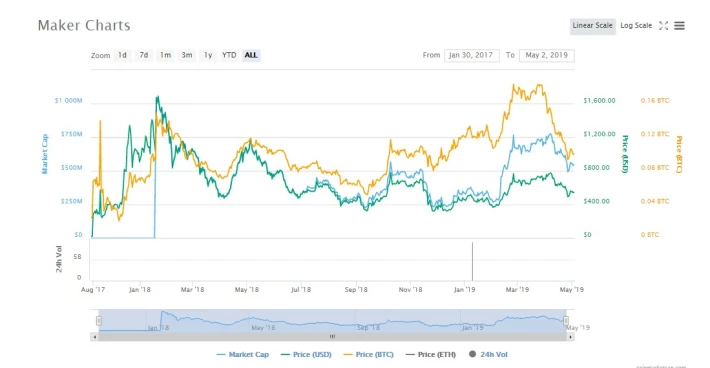710x368 pixels.
Task: Click the 0.04 BTC axis label
Action: [x=655, y=201]
